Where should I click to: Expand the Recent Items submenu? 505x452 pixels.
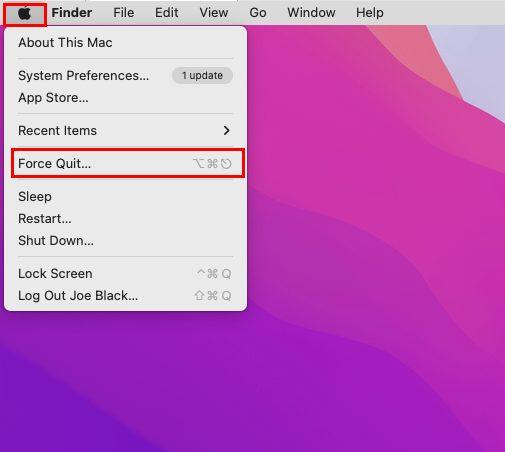(125, 130)
